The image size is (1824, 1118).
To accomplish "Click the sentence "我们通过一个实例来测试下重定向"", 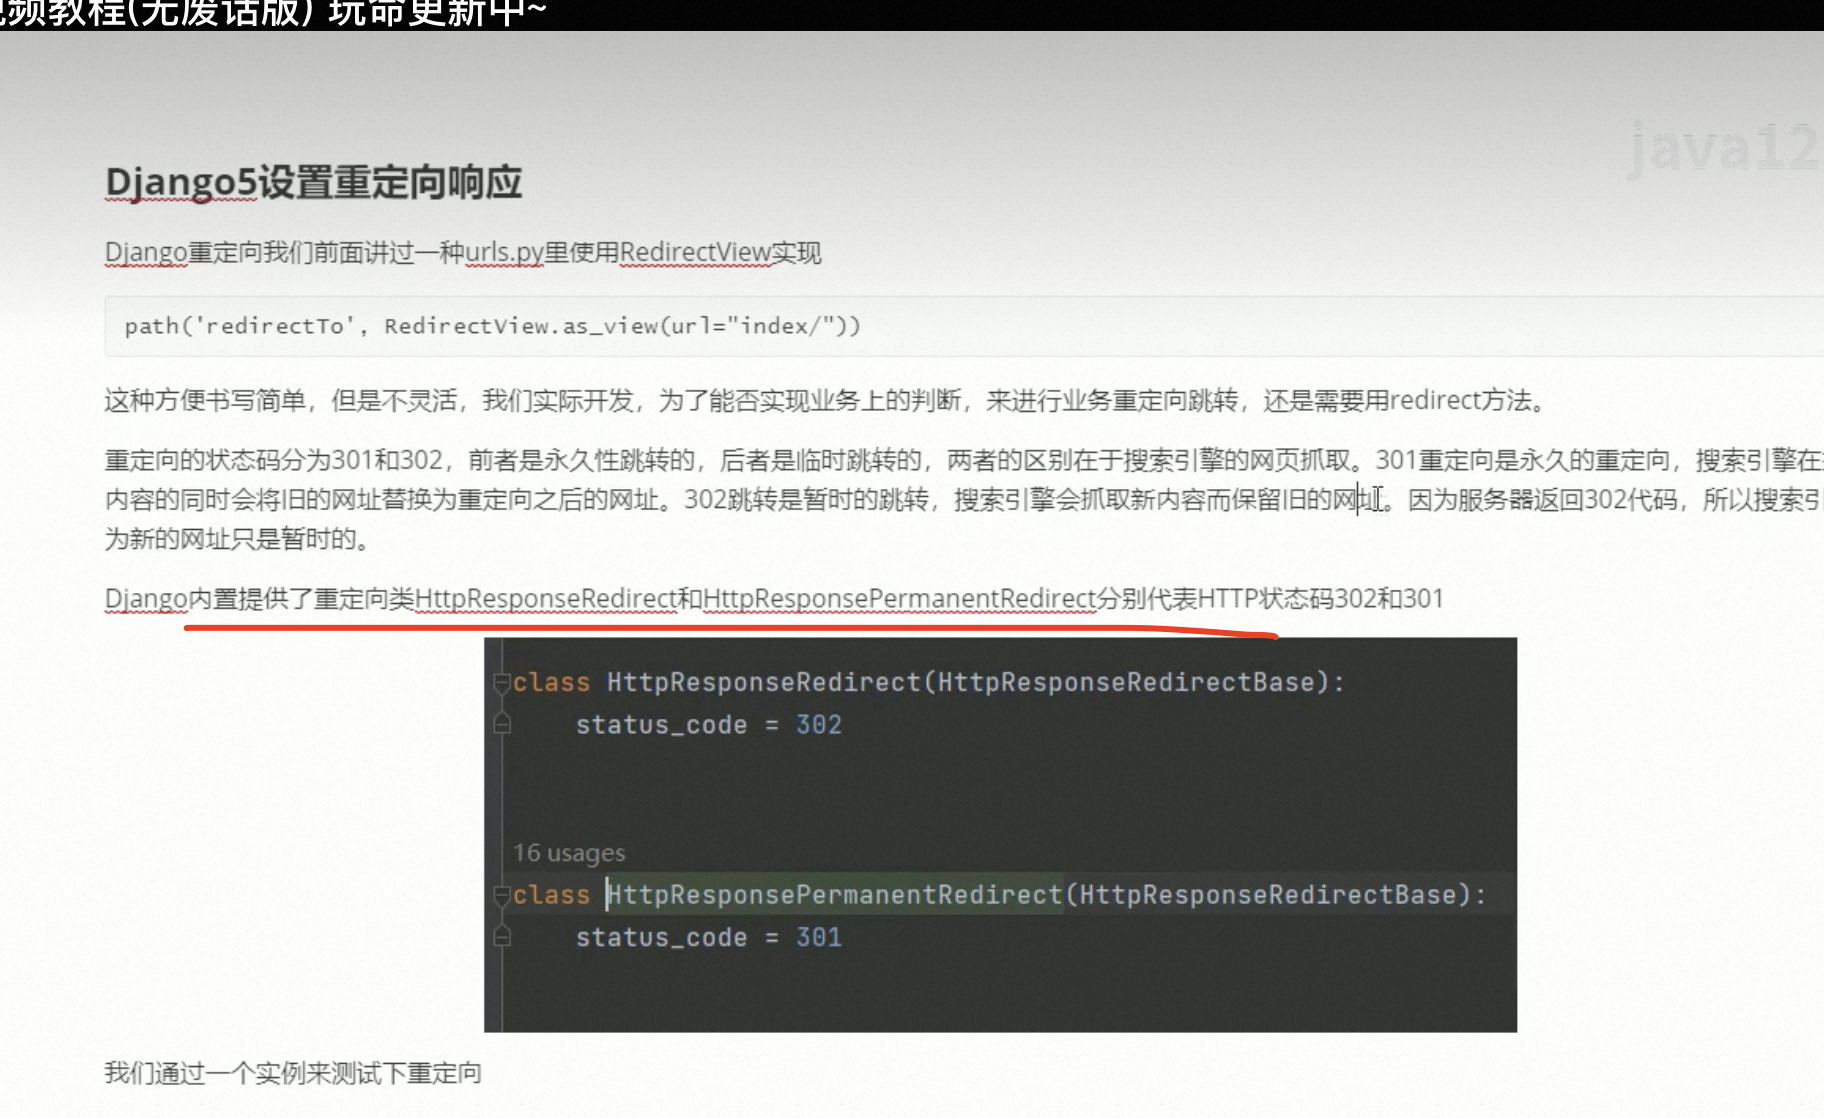I will click(293, 1073).
